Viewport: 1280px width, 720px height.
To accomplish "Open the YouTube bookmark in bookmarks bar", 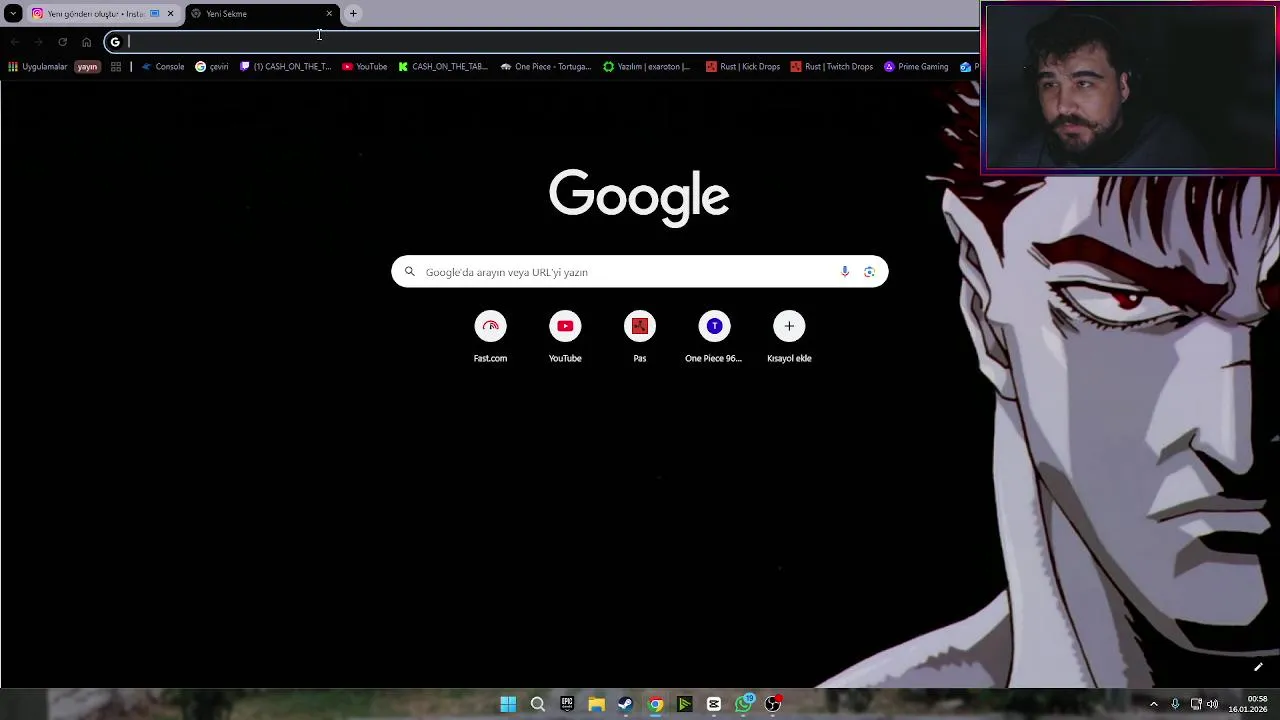I will tap(364, 67).
